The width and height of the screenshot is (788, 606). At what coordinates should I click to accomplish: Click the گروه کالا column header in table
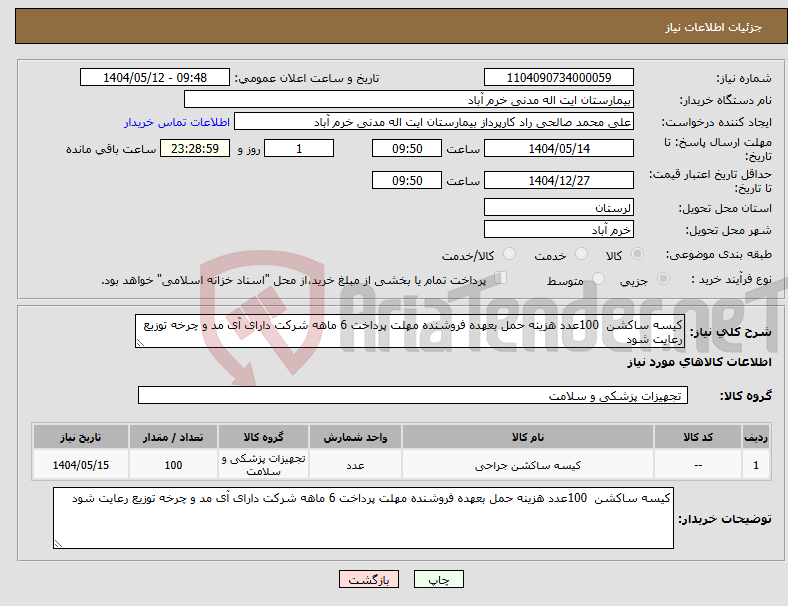click(x=263, y=437)
